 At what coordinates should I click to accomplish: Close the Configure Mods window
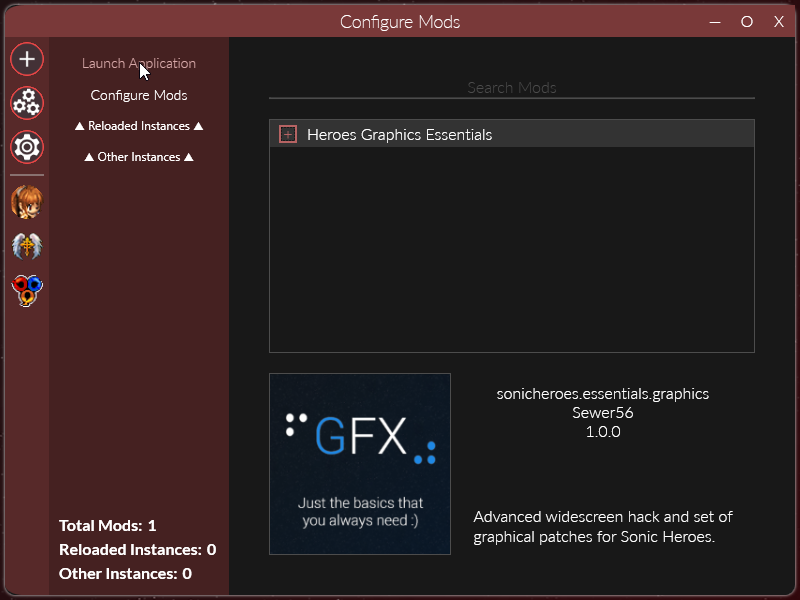coord(779,22)
